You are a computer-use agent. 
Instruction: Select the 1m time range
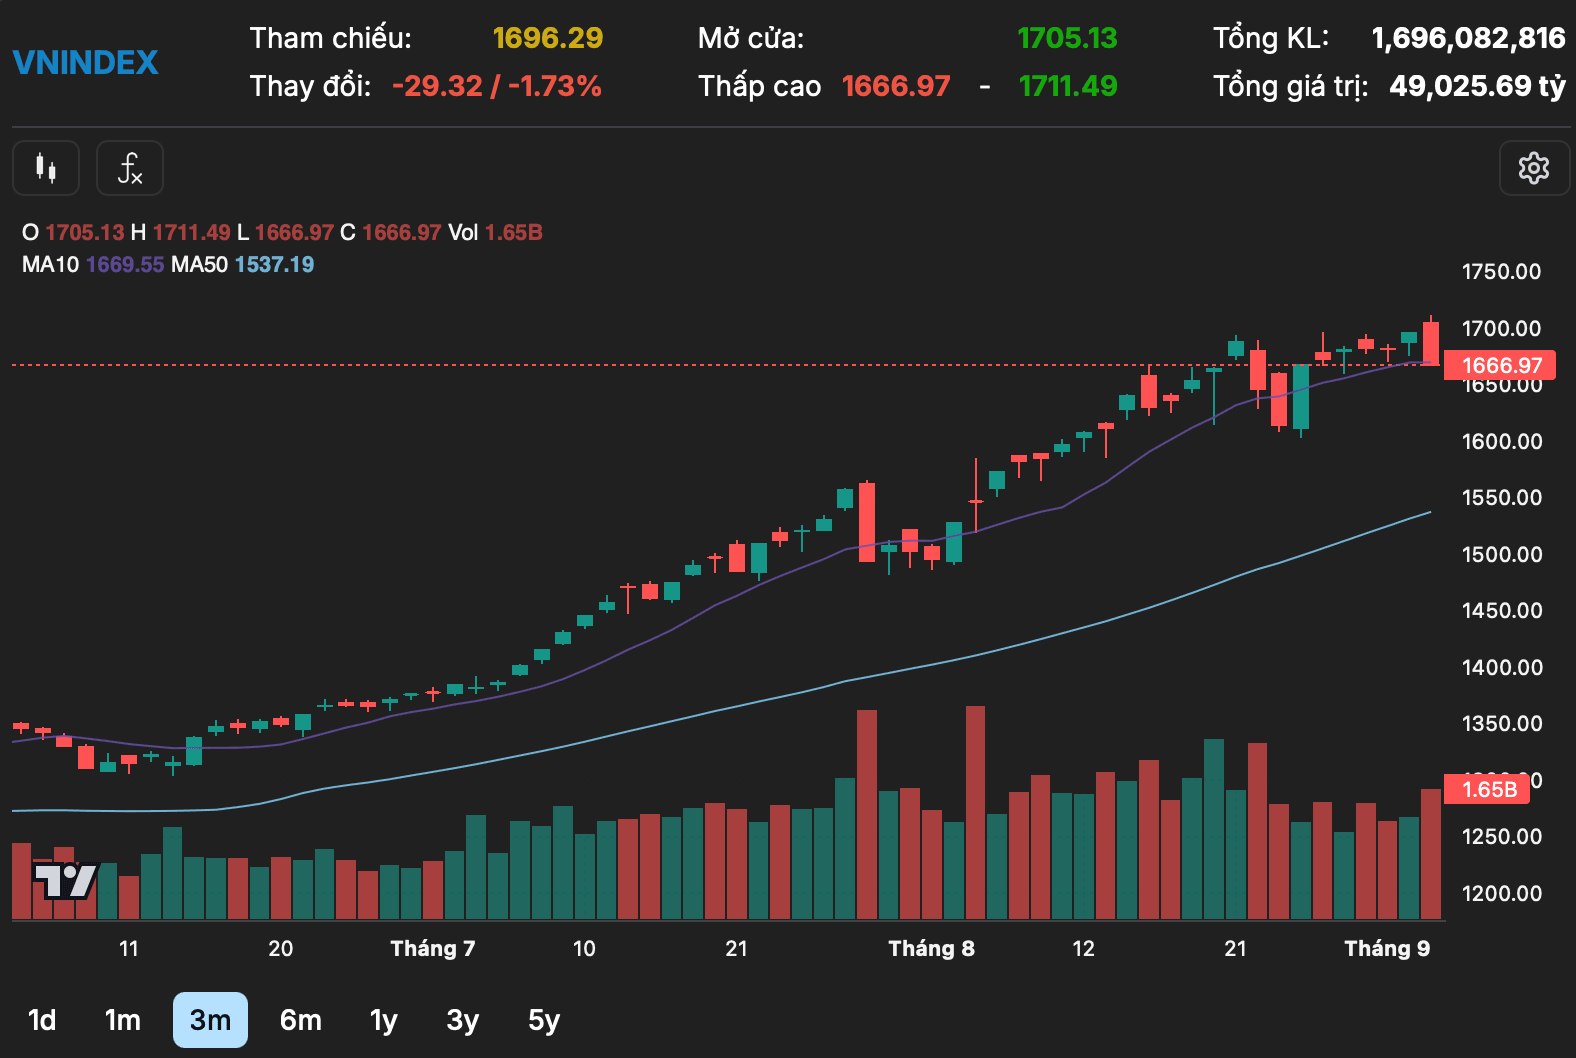pos(123,1020)
